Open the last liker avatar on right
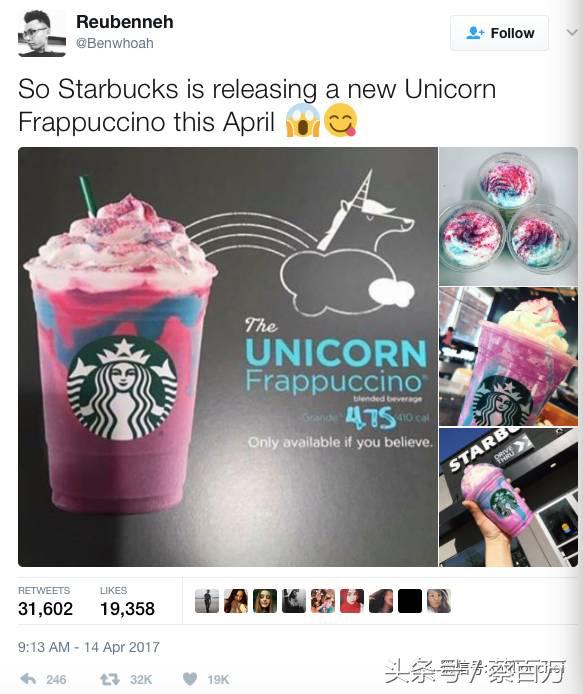Image resolution: width=583 pixels, height=694 pixels. point(439,601)
